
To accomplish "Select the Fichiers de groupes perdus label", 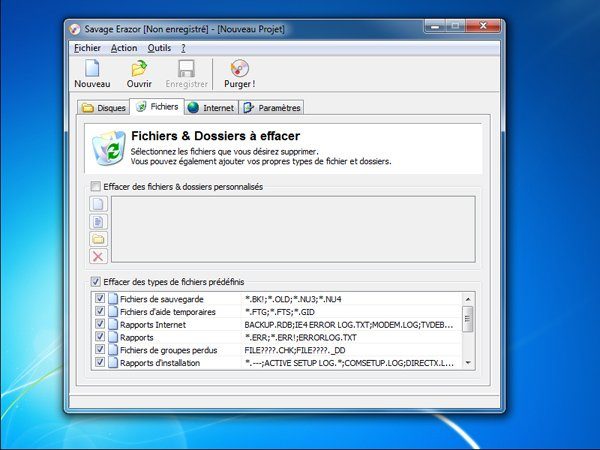I will 168,350.
